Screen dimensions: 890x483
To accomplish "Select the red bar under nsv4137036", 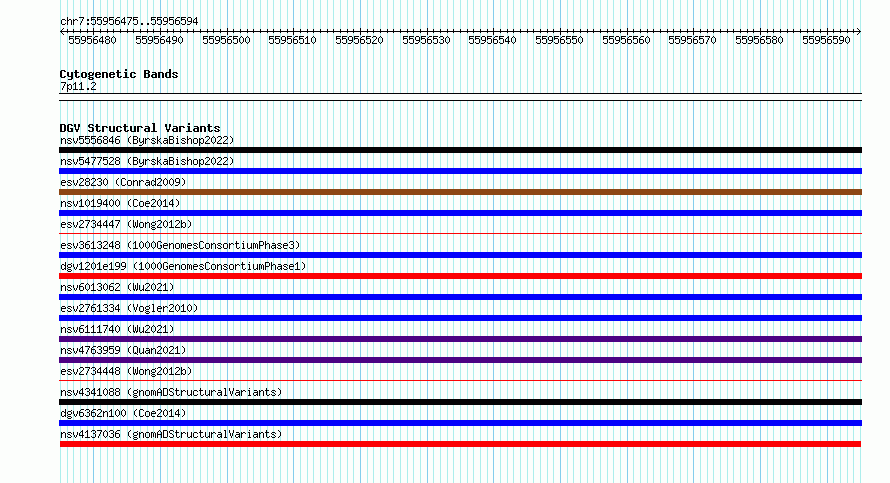I will click(x=460, y=444).
